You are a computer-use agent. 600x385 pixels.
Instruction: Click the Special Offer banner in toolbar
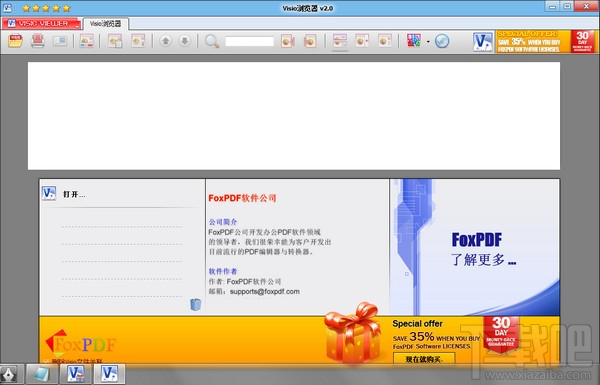click(546, 41)
